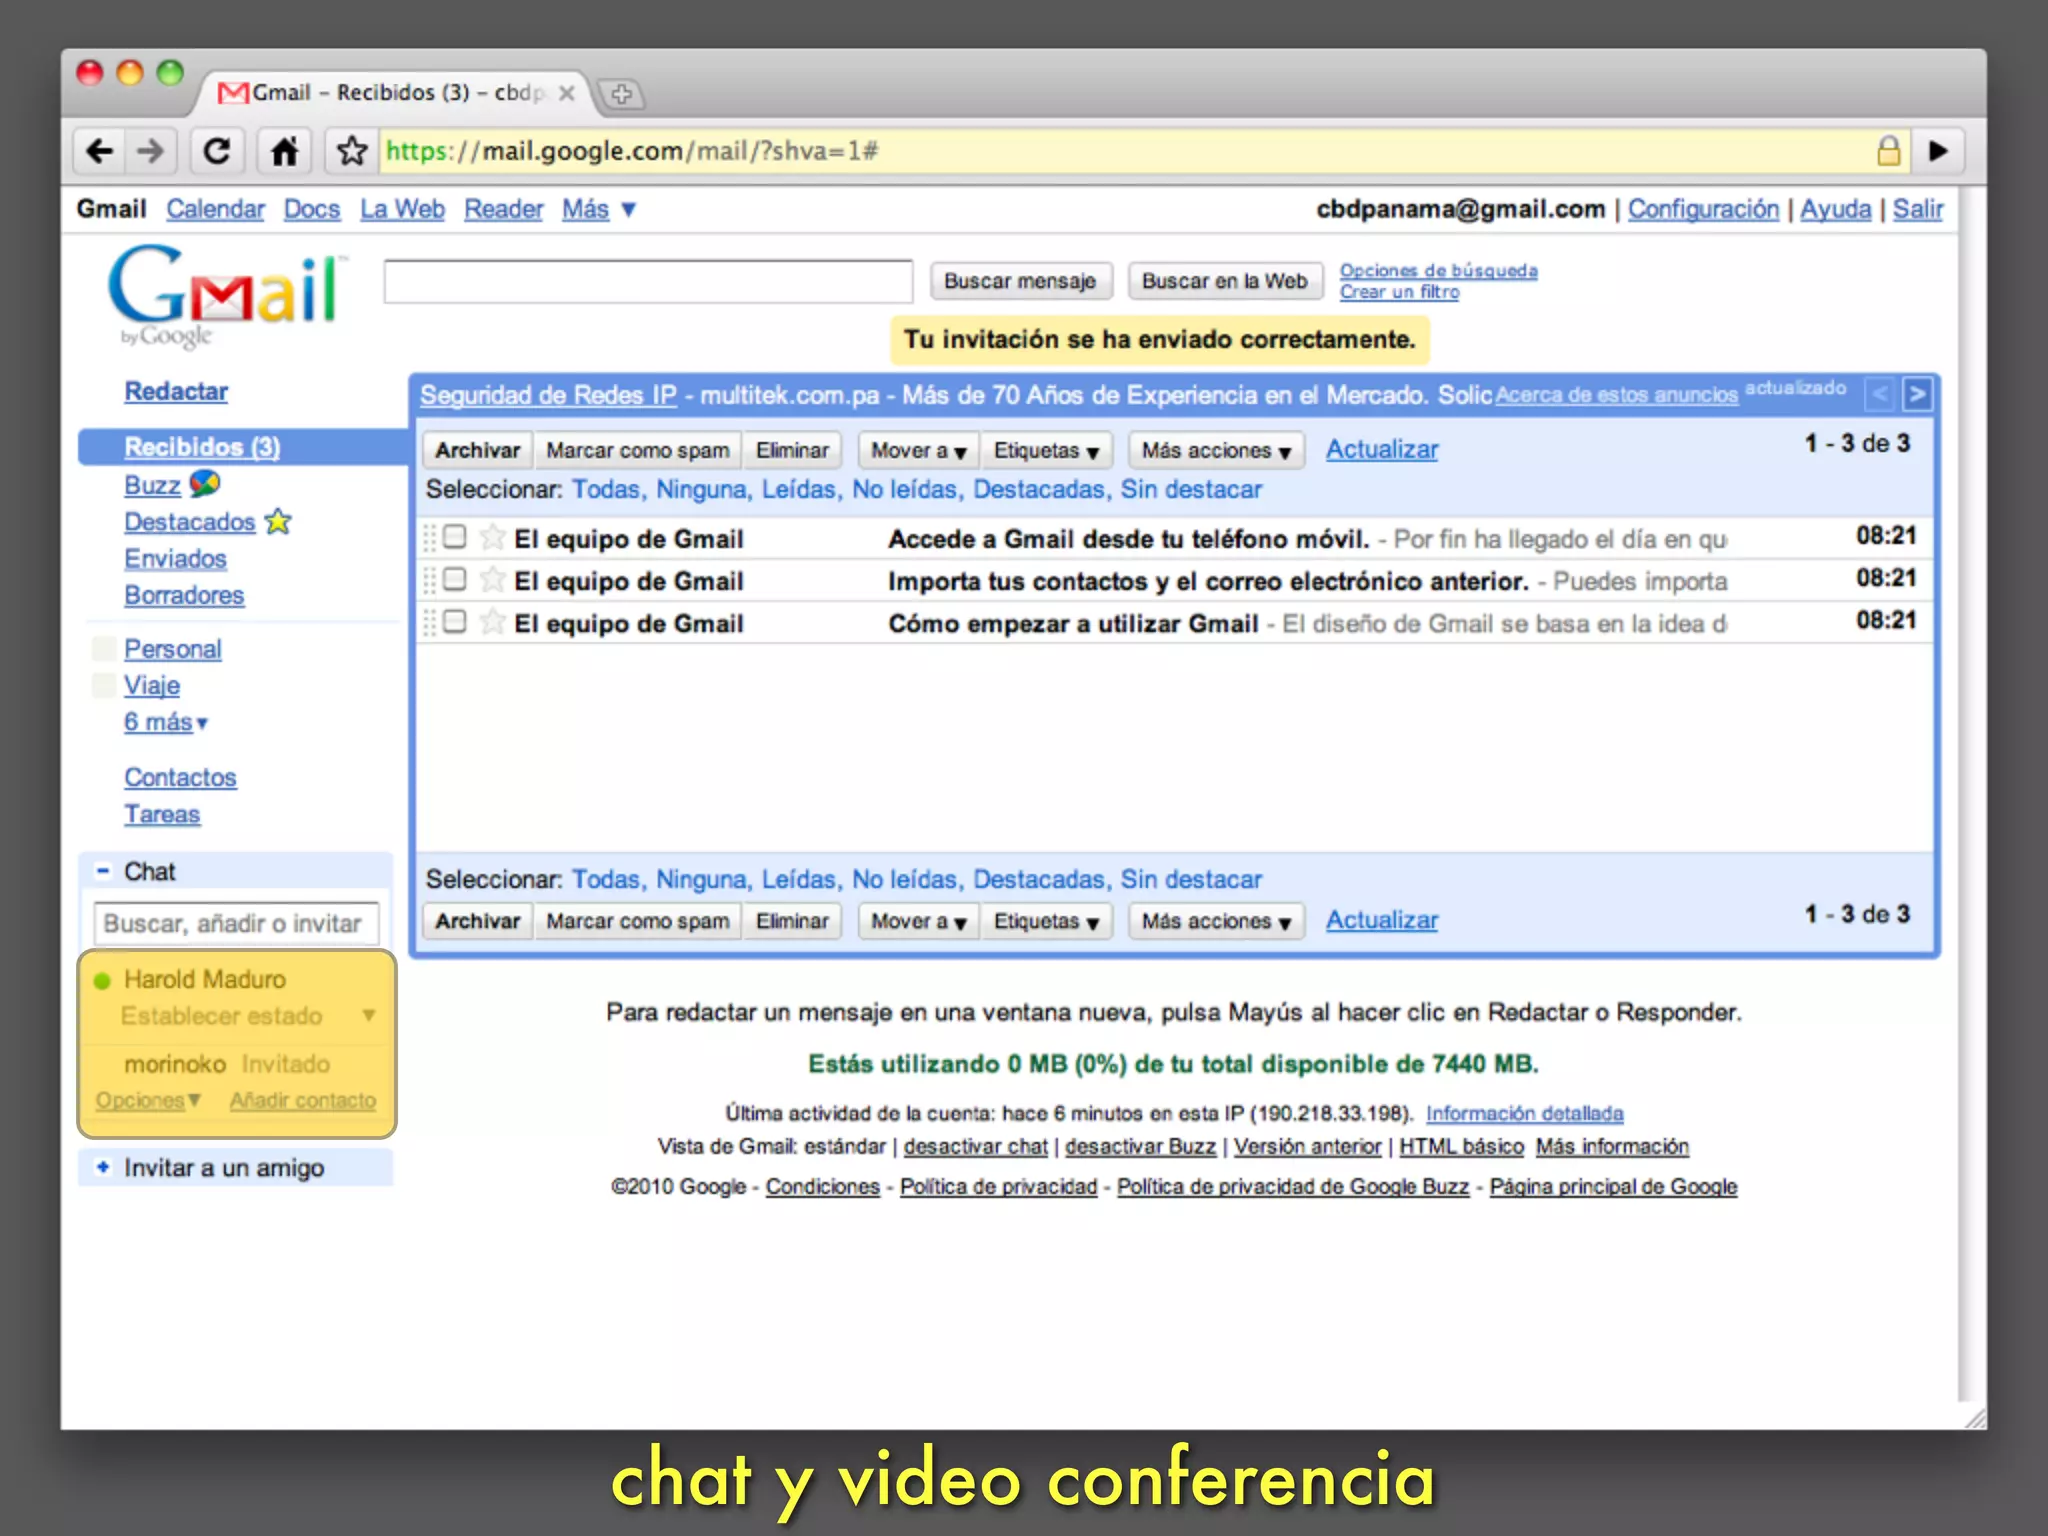Reload the page with refresh icon

[x=217, y=151]
